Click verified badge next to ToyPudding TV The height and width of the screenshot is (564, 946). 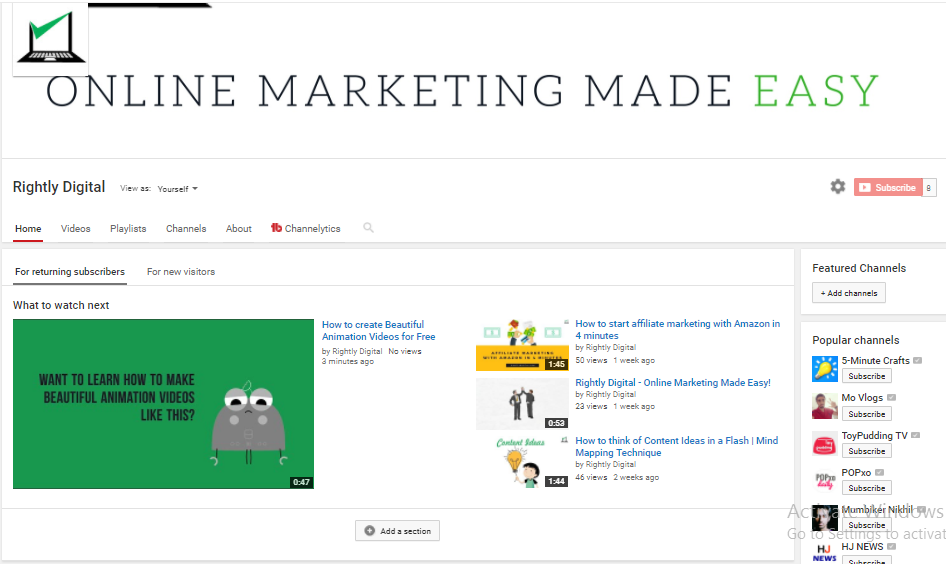click(915, 435)
